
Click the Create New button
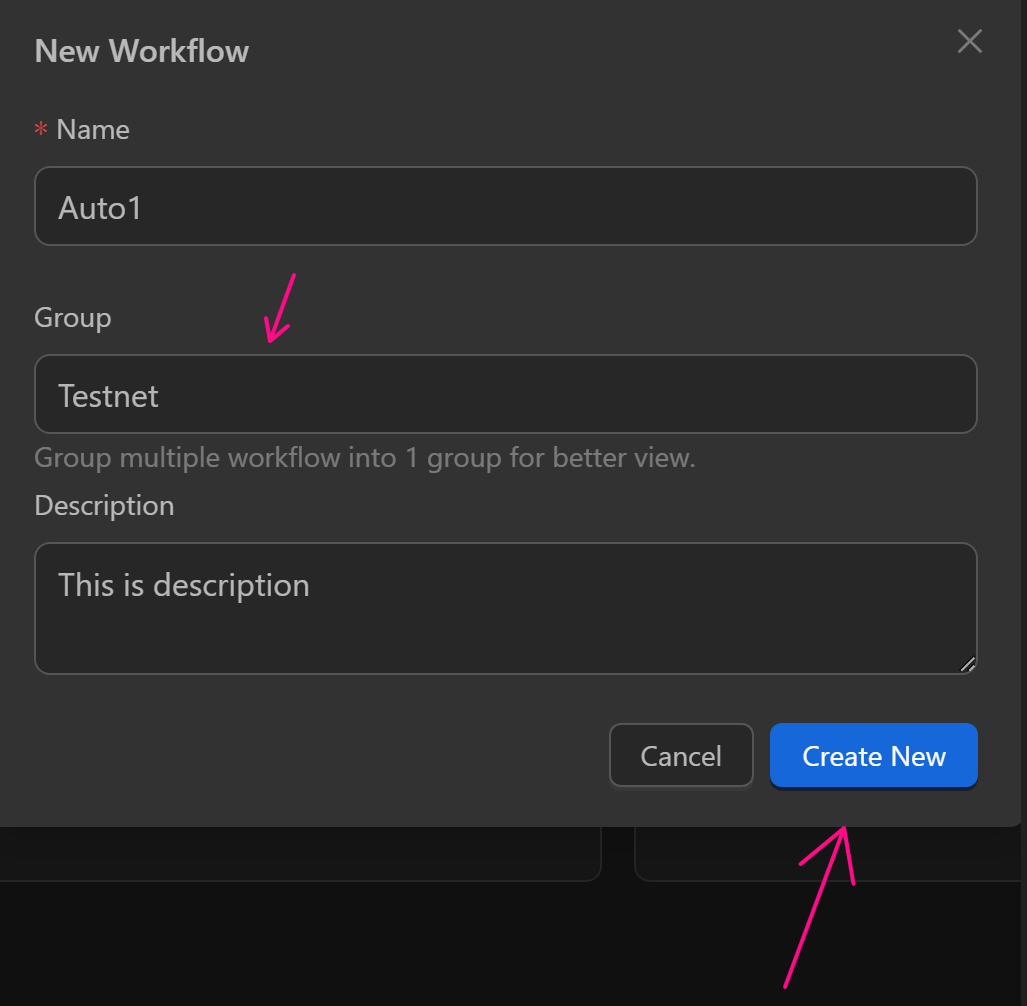(873, 756)
